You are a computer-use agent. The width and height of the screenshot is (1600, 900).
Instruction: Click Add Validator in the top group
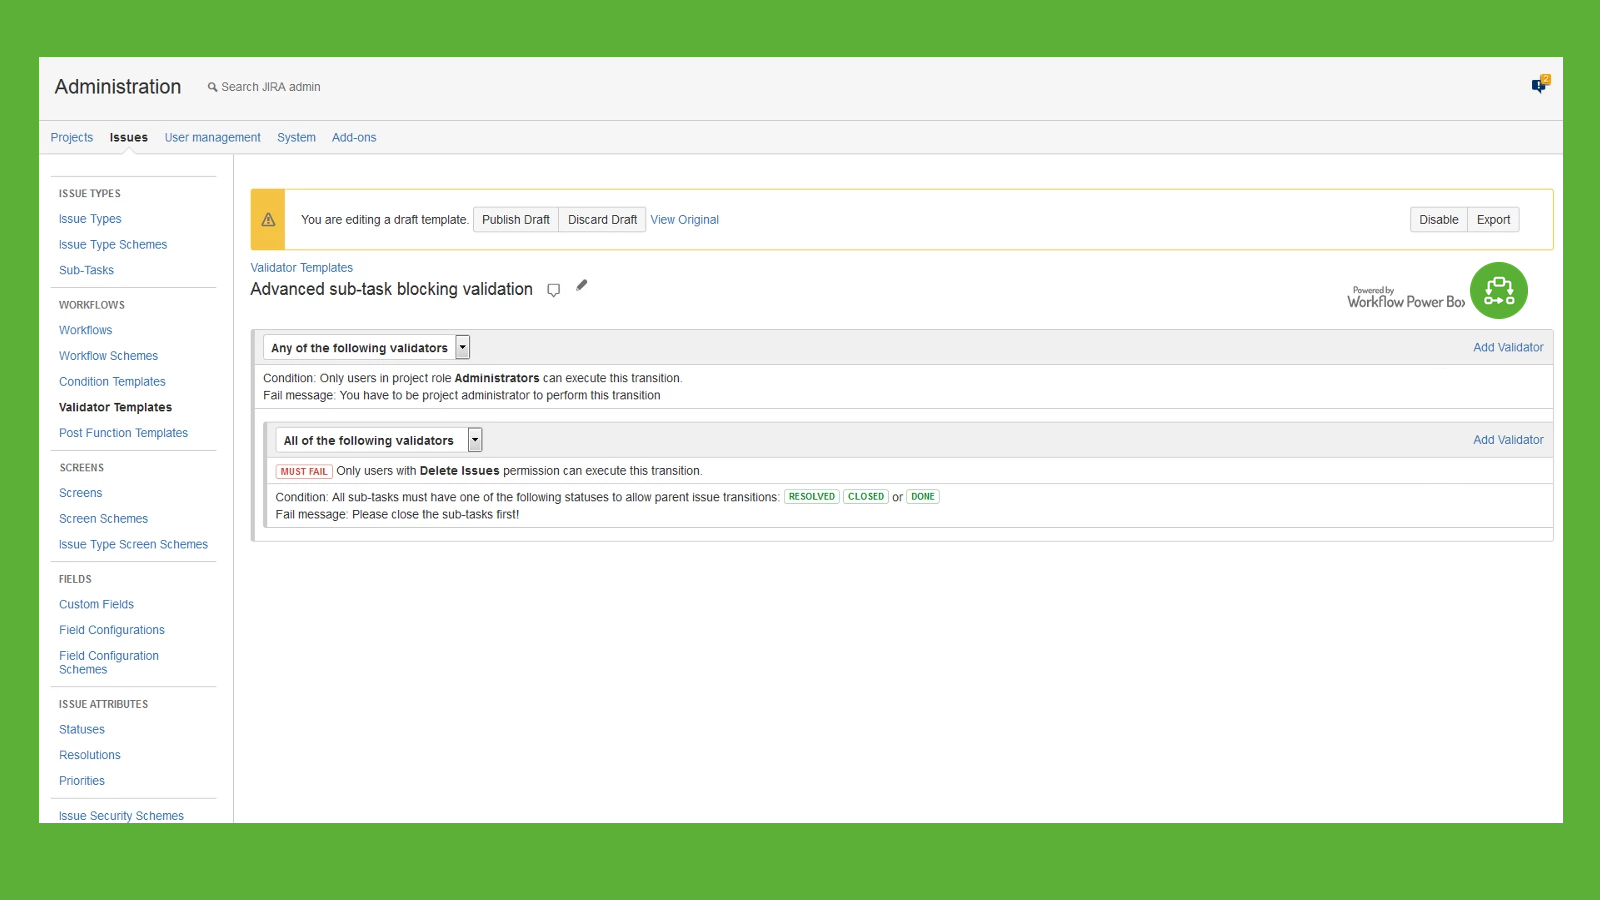1507,348
